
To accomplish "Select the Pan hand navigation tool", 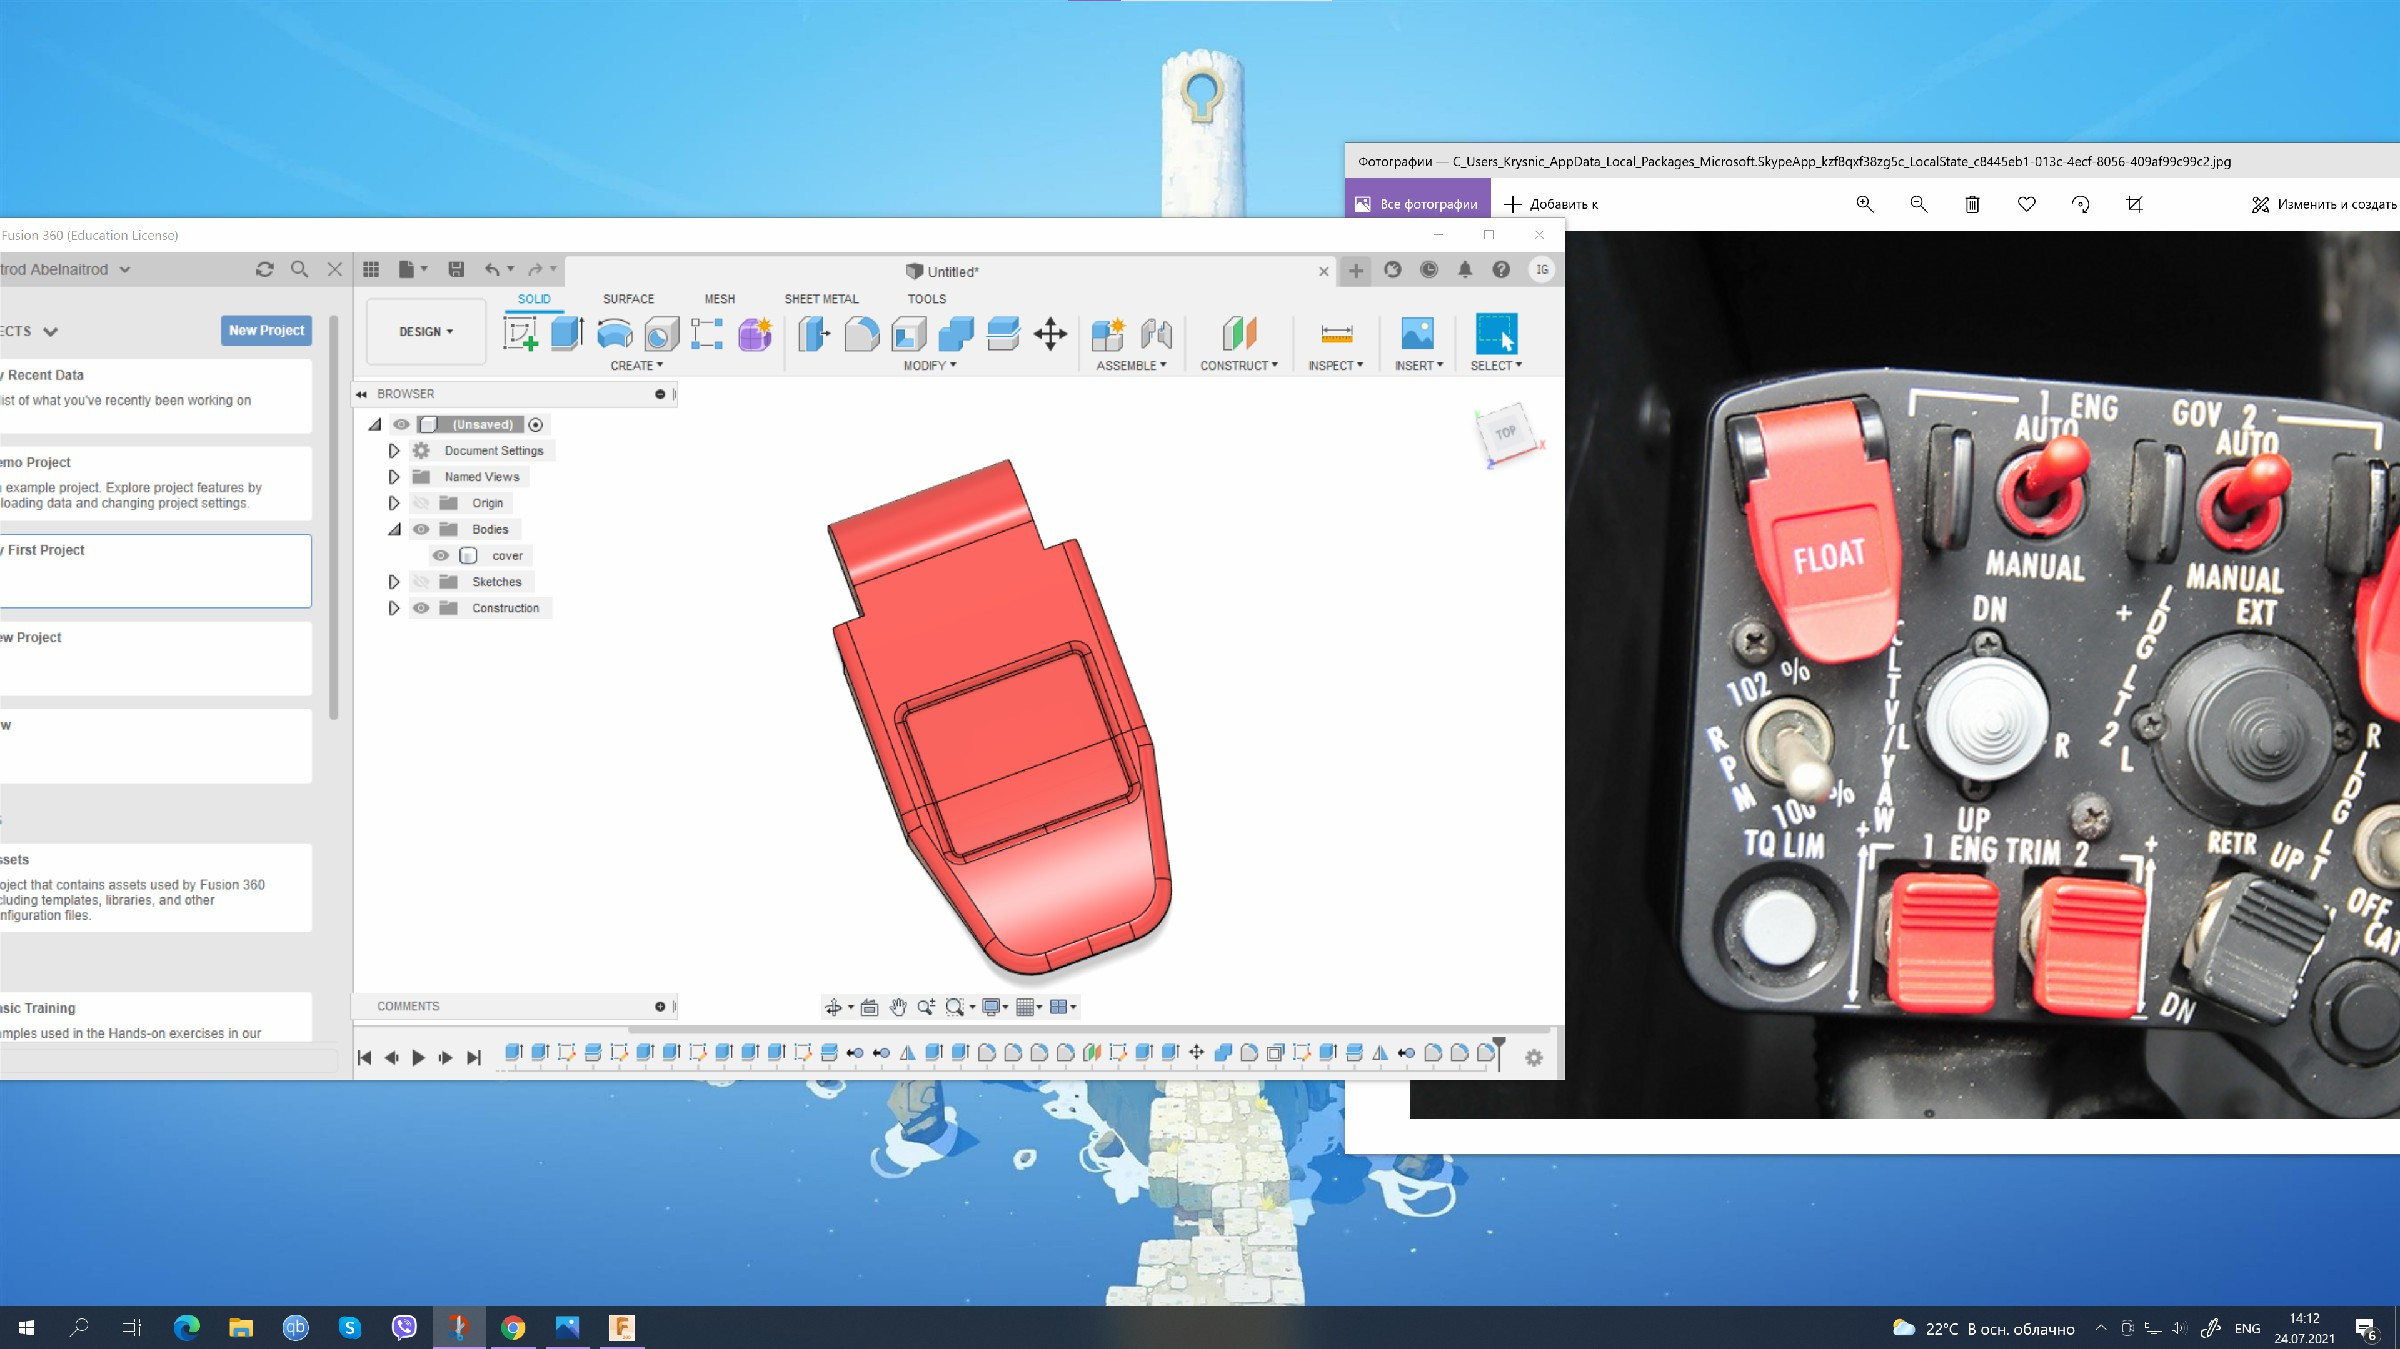I will pos(898,1007).
